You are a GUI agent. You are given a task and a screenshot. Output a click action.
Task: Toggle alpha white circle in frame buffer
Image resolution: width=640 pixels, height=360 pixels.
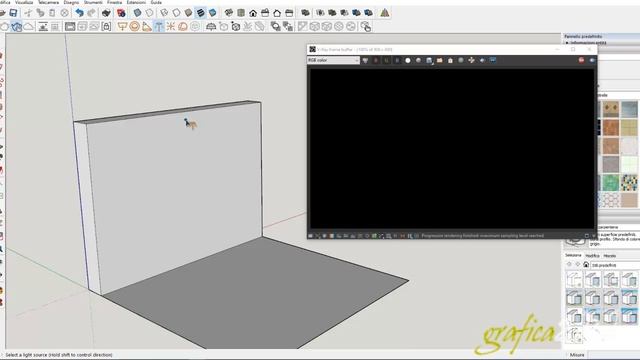pyautogui.click(x=408, y=60)
